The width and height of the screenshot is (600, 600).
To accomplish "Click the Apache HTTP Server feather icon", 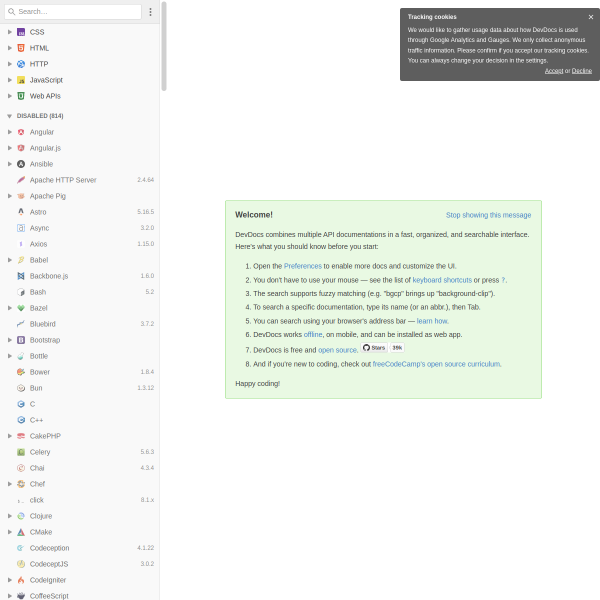I will point(21,180).
